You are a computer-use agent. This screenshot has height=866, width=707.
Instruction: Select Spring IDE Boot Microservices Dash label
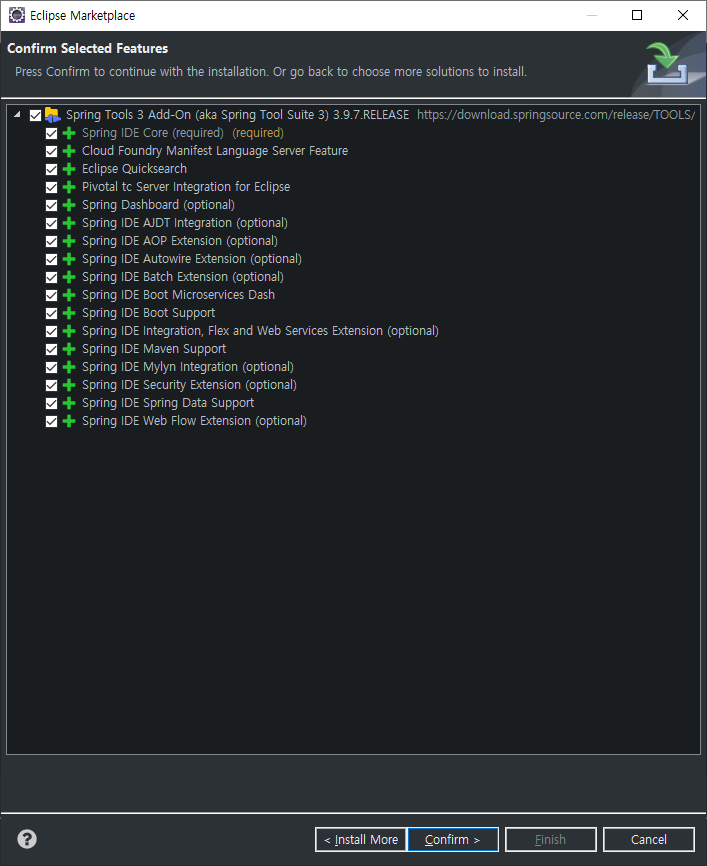(178, 295)
